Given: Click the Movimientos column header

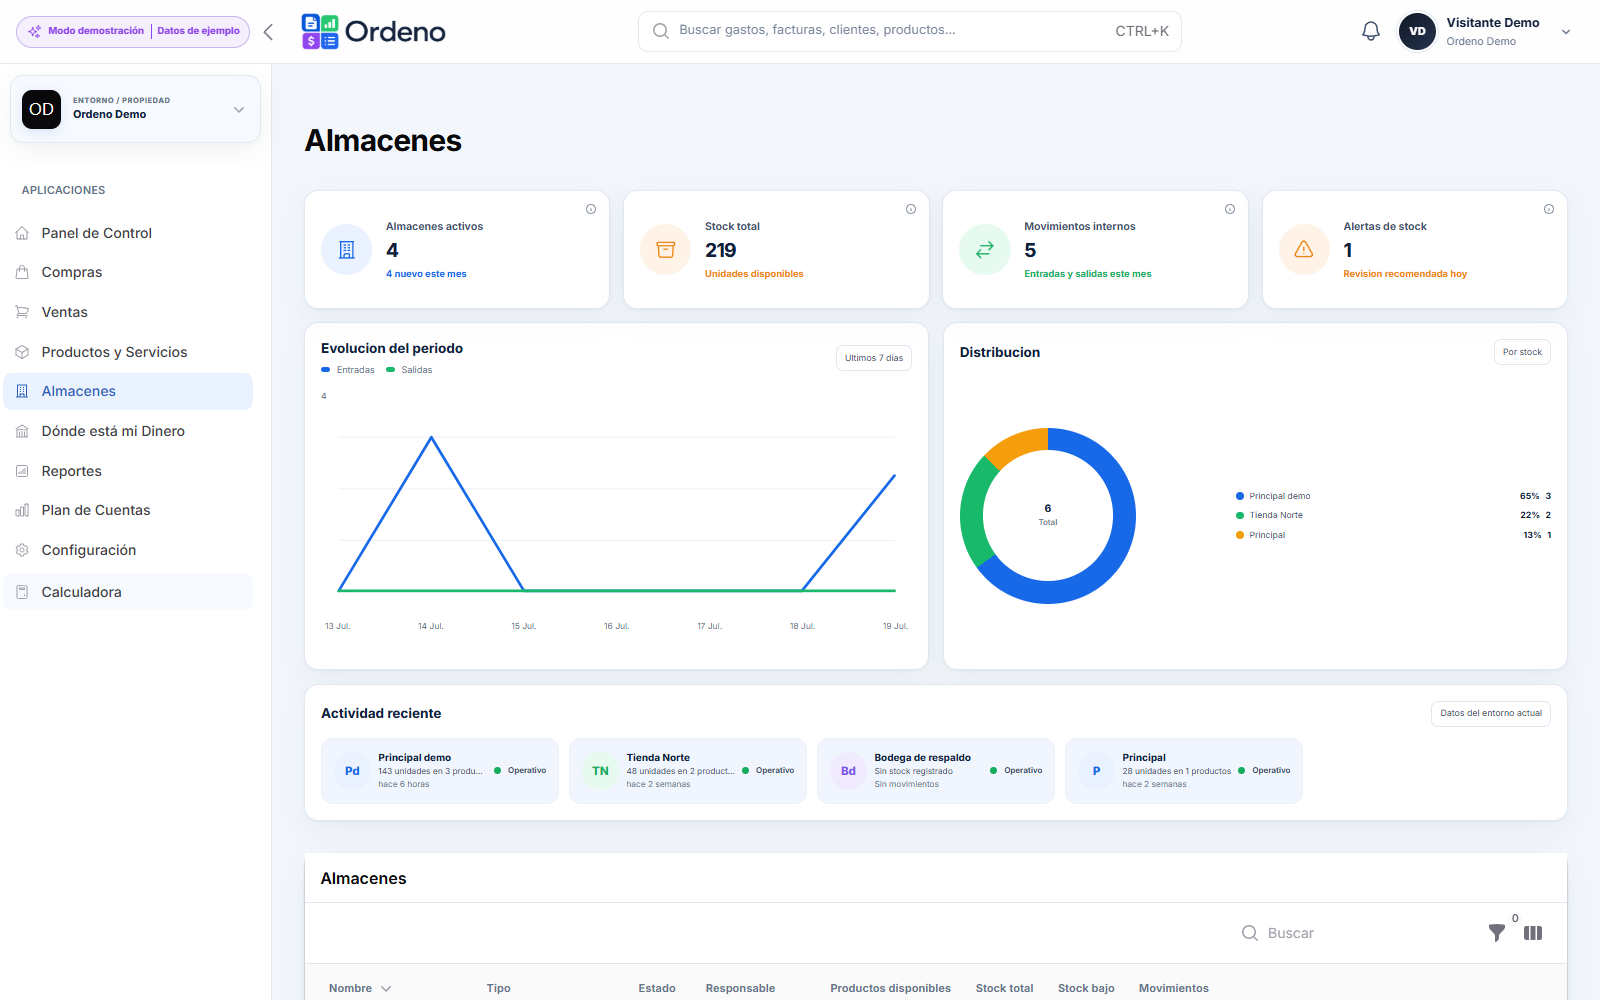Looking at the screenshot, I should (x=1173, y=988).
